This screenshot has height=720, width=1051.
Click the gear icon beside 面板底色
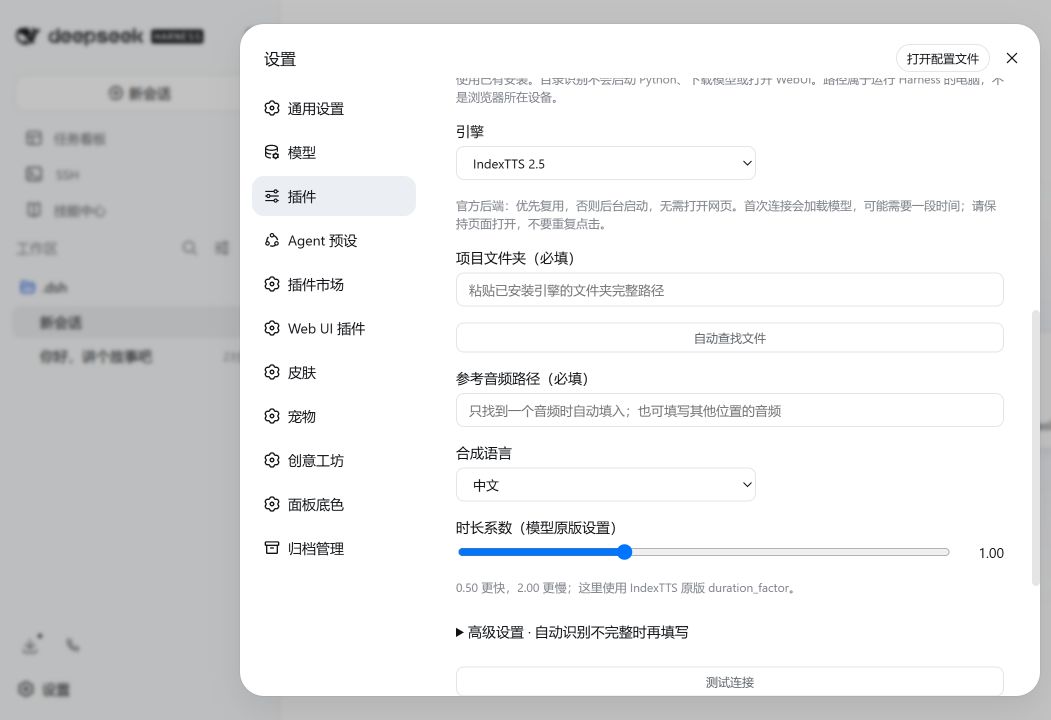[271, 504]
